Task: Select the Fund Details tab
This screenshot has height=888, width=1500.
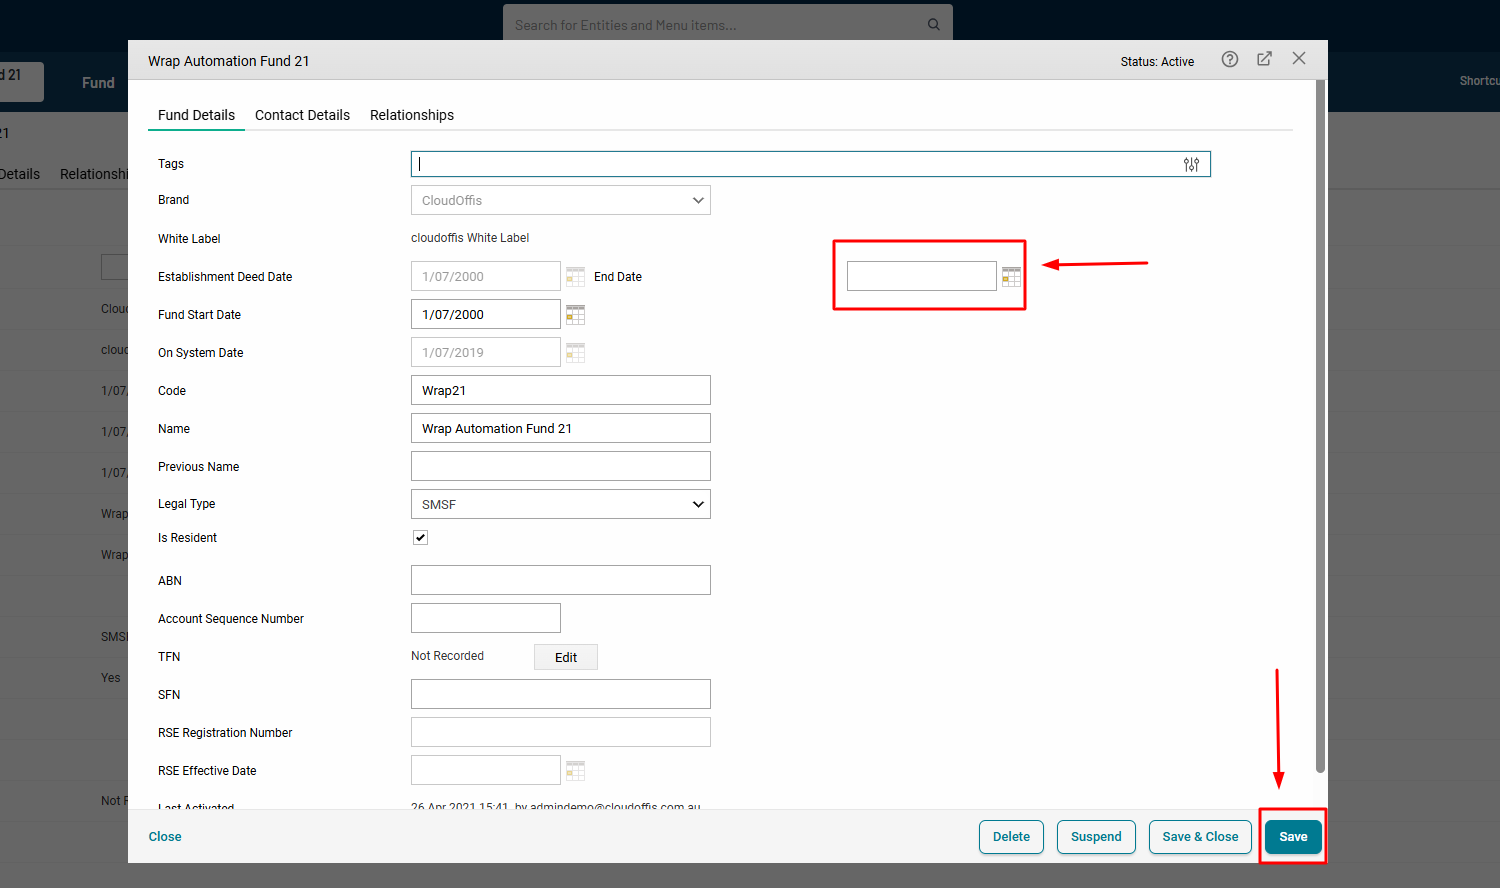Action: pyautogui.click(x=196, y=115)
